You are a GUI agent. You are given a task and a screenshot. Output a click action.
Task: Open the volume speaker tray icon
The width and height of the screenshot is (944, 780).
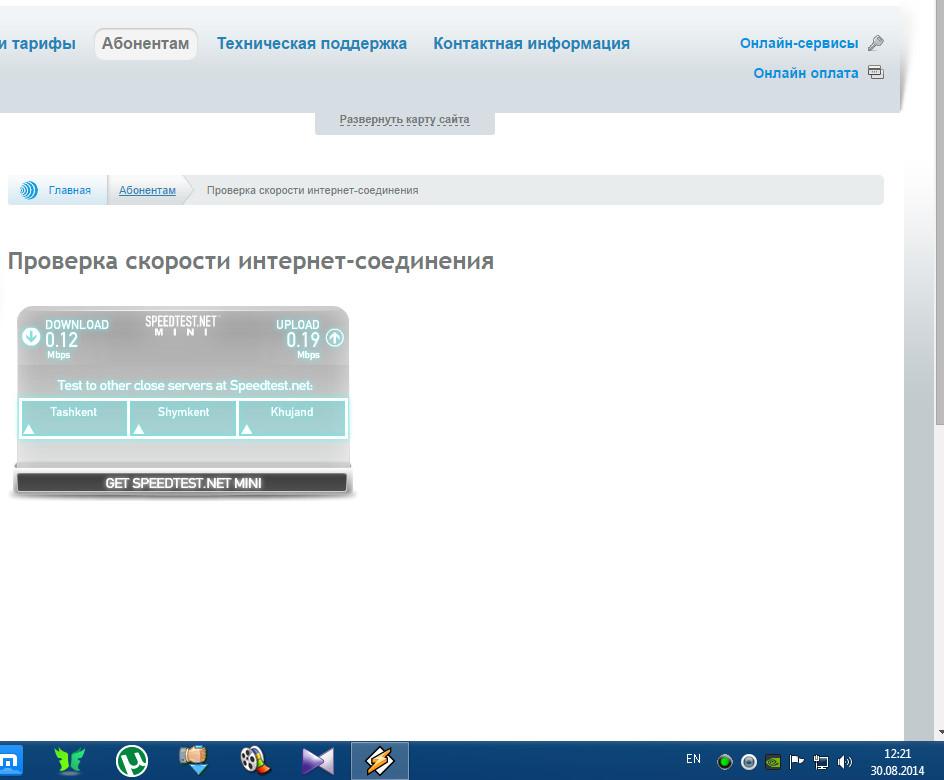[x=845, y=762]
